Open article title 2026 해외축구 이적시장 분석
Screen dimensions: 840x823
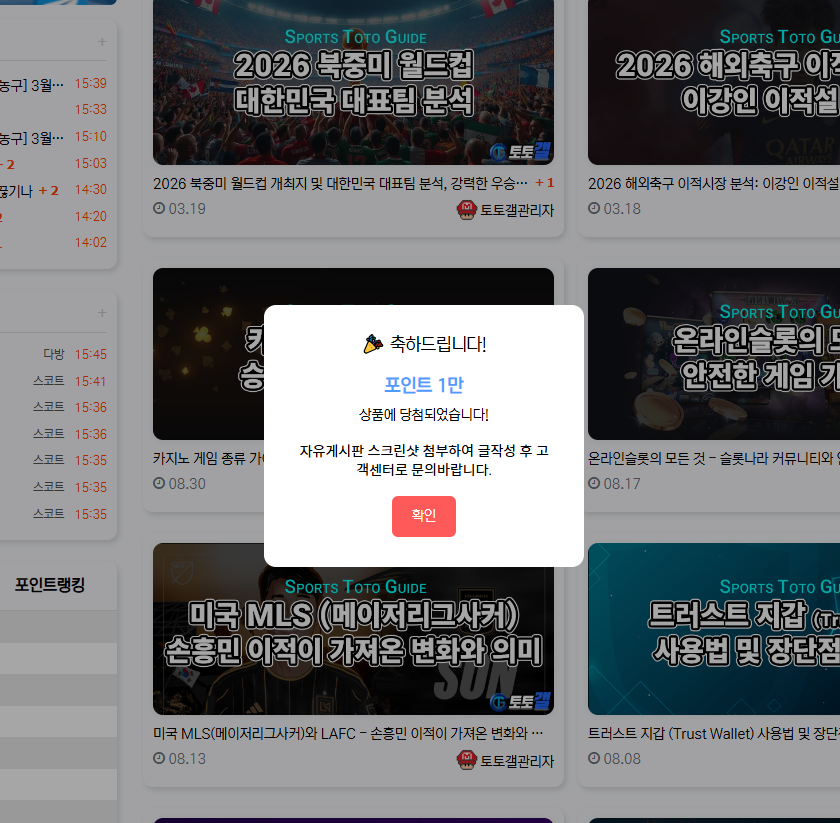(714, 184)
